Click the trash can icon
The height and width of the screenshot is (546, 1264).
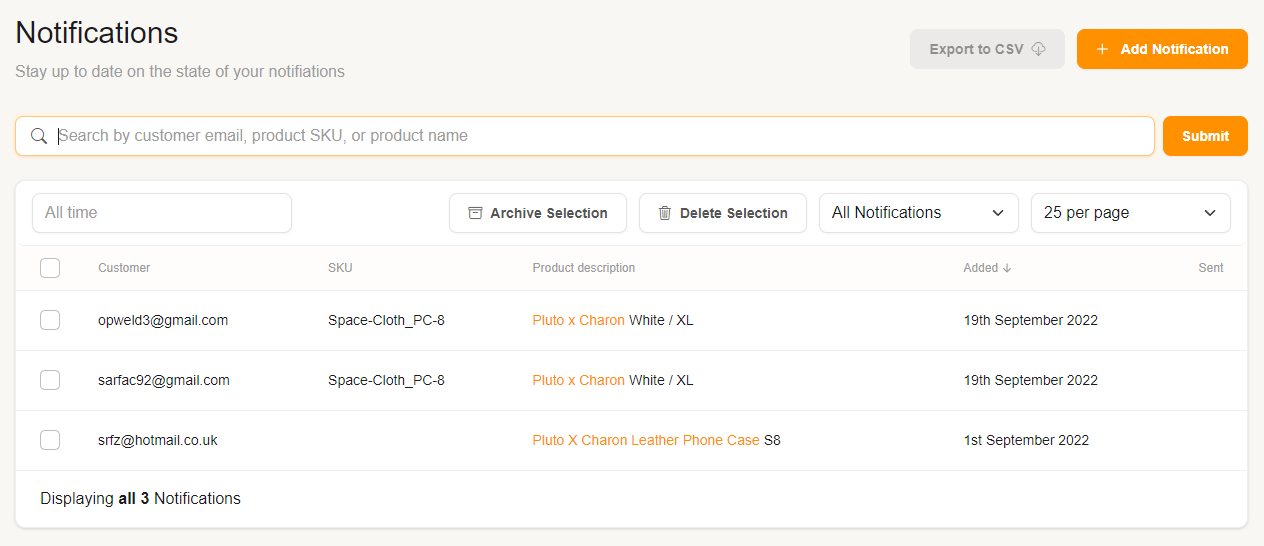tap(665, 213)
